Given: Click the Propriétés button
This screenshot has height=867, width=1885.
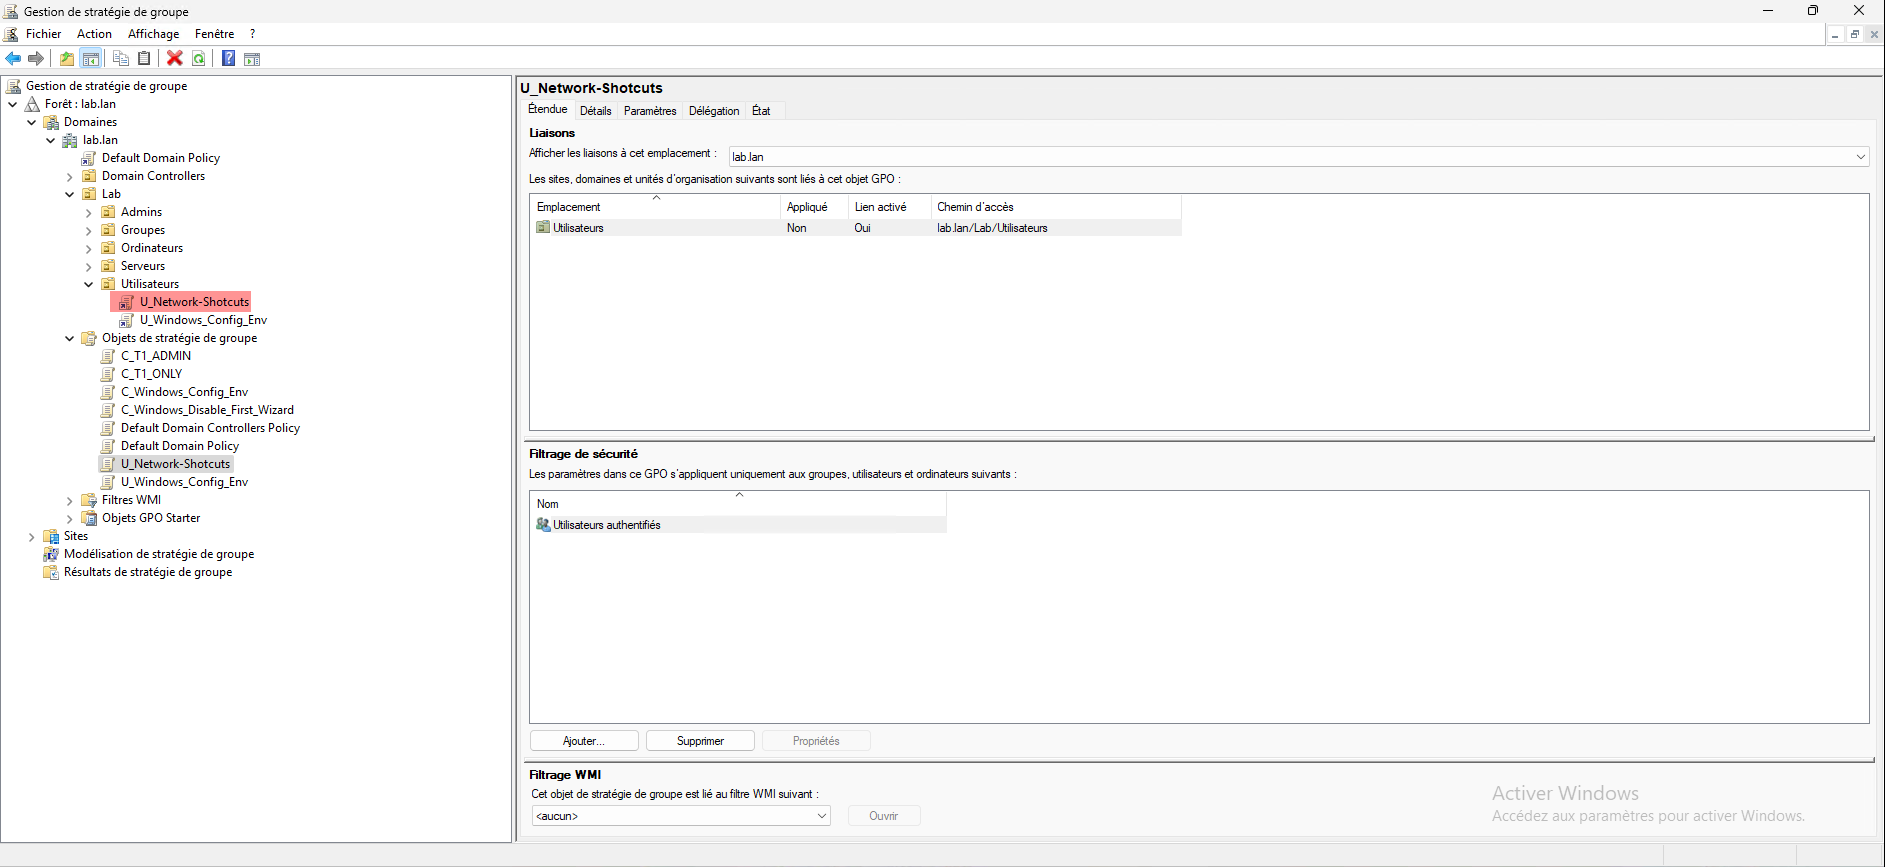Looking at the screenshot, I should (816, 741).
